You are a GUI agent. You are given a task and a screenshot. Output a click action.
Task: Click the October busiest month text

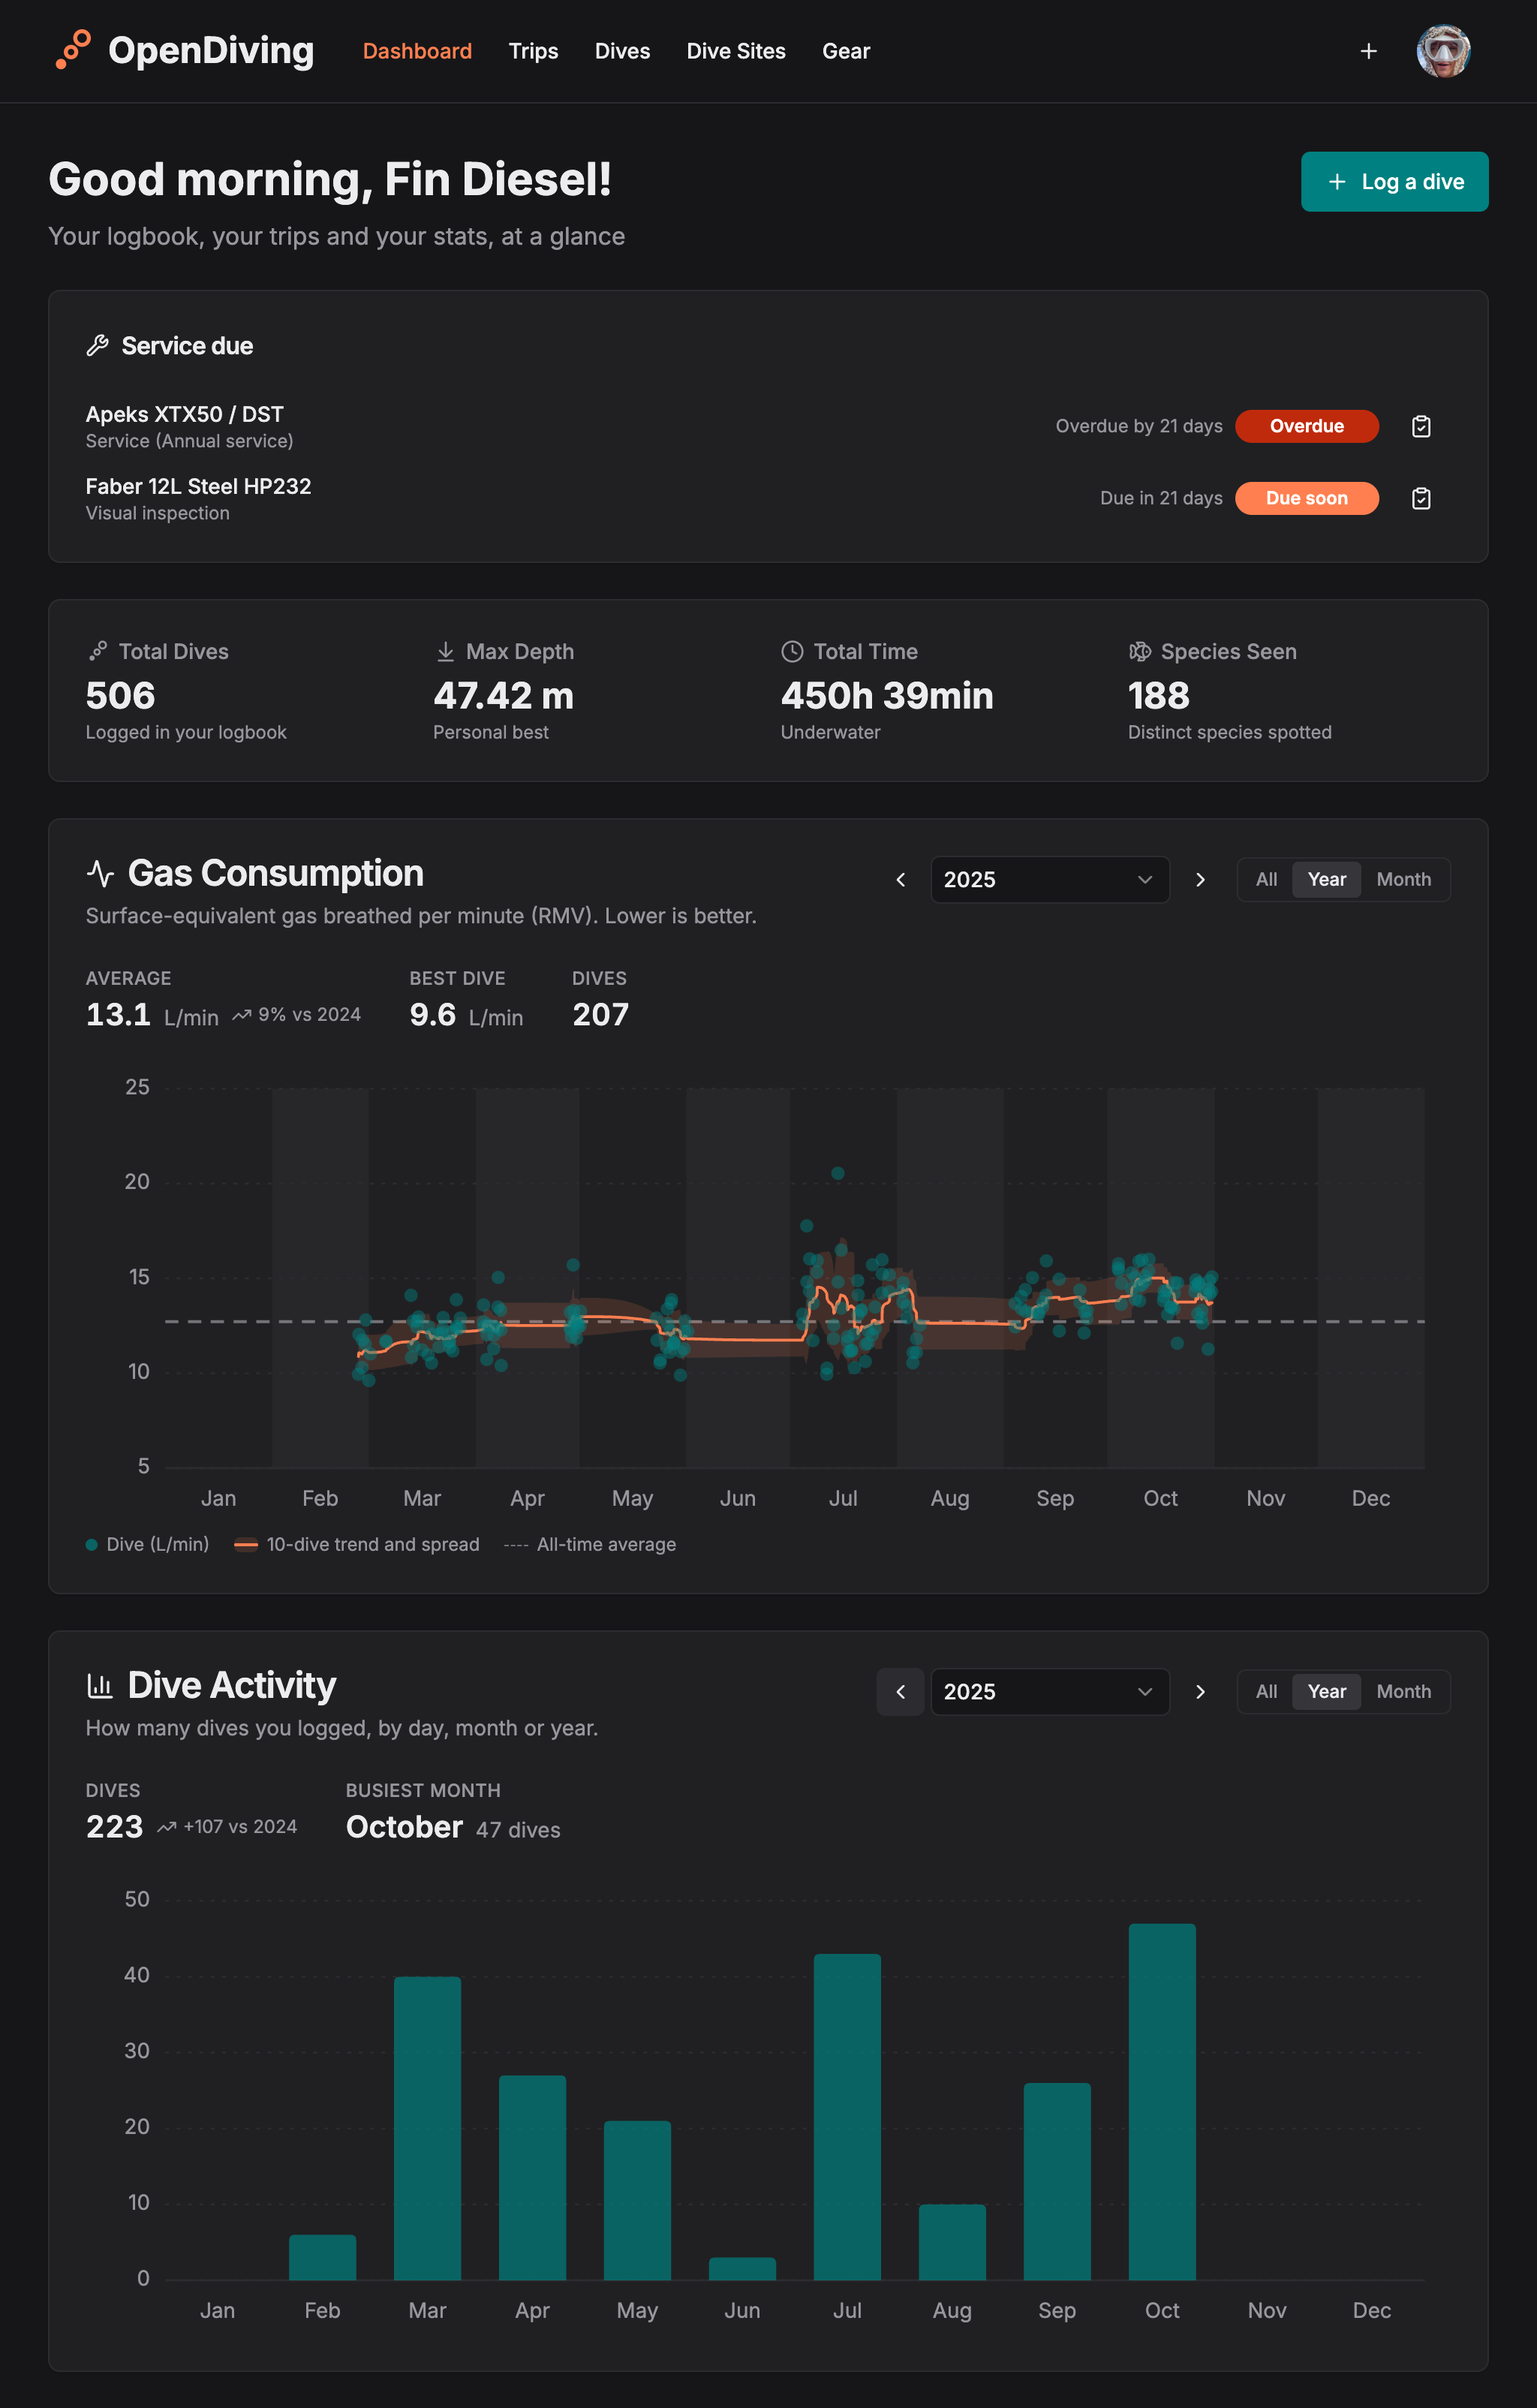click(x=404, y=1827)
